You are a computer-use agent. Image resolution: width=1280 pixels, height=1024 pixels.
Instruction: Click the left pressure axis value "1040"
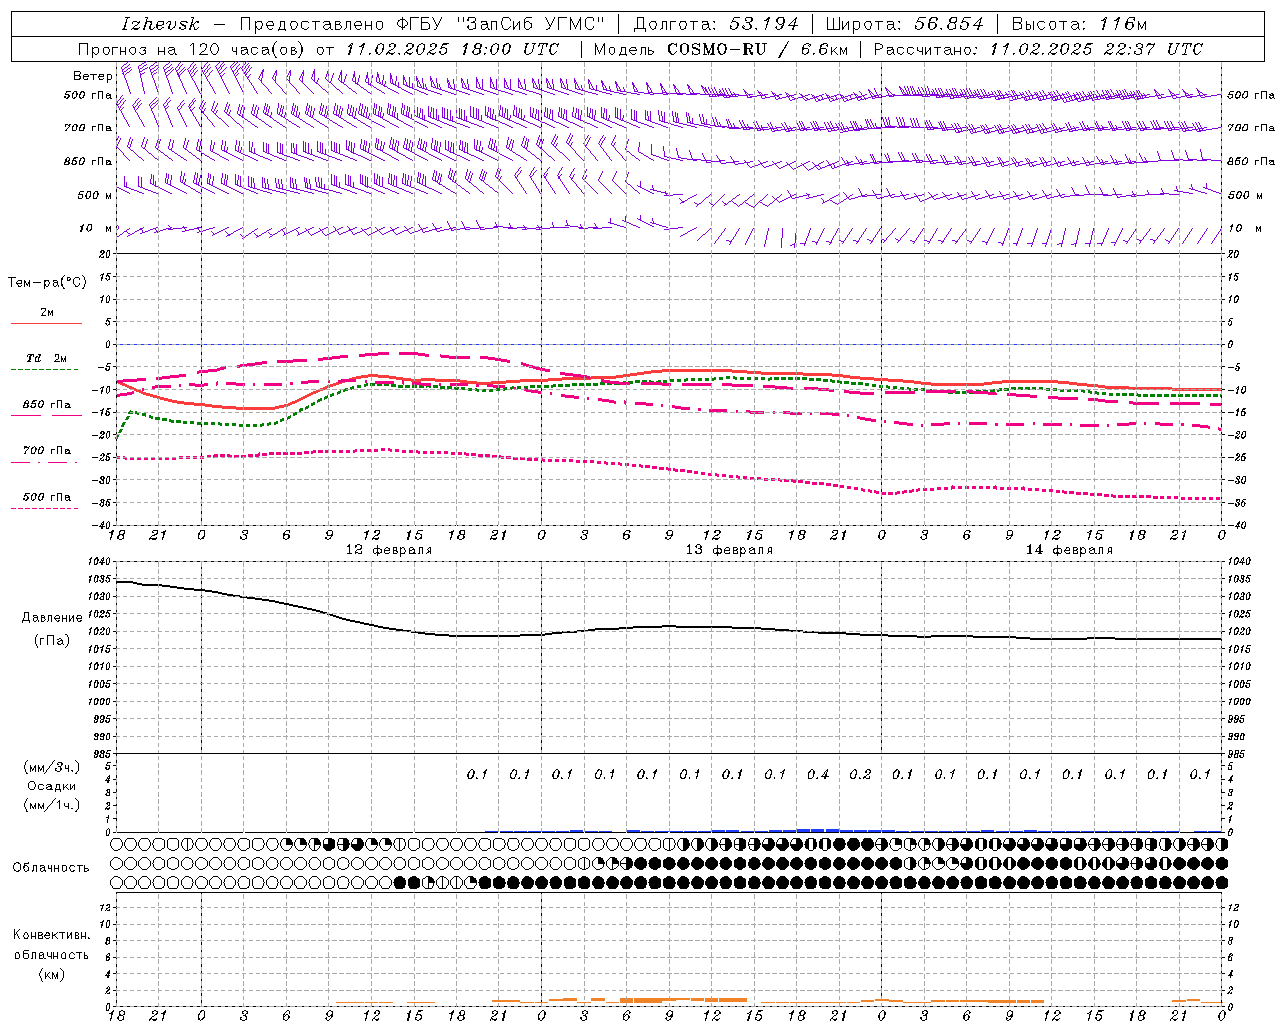98,562
